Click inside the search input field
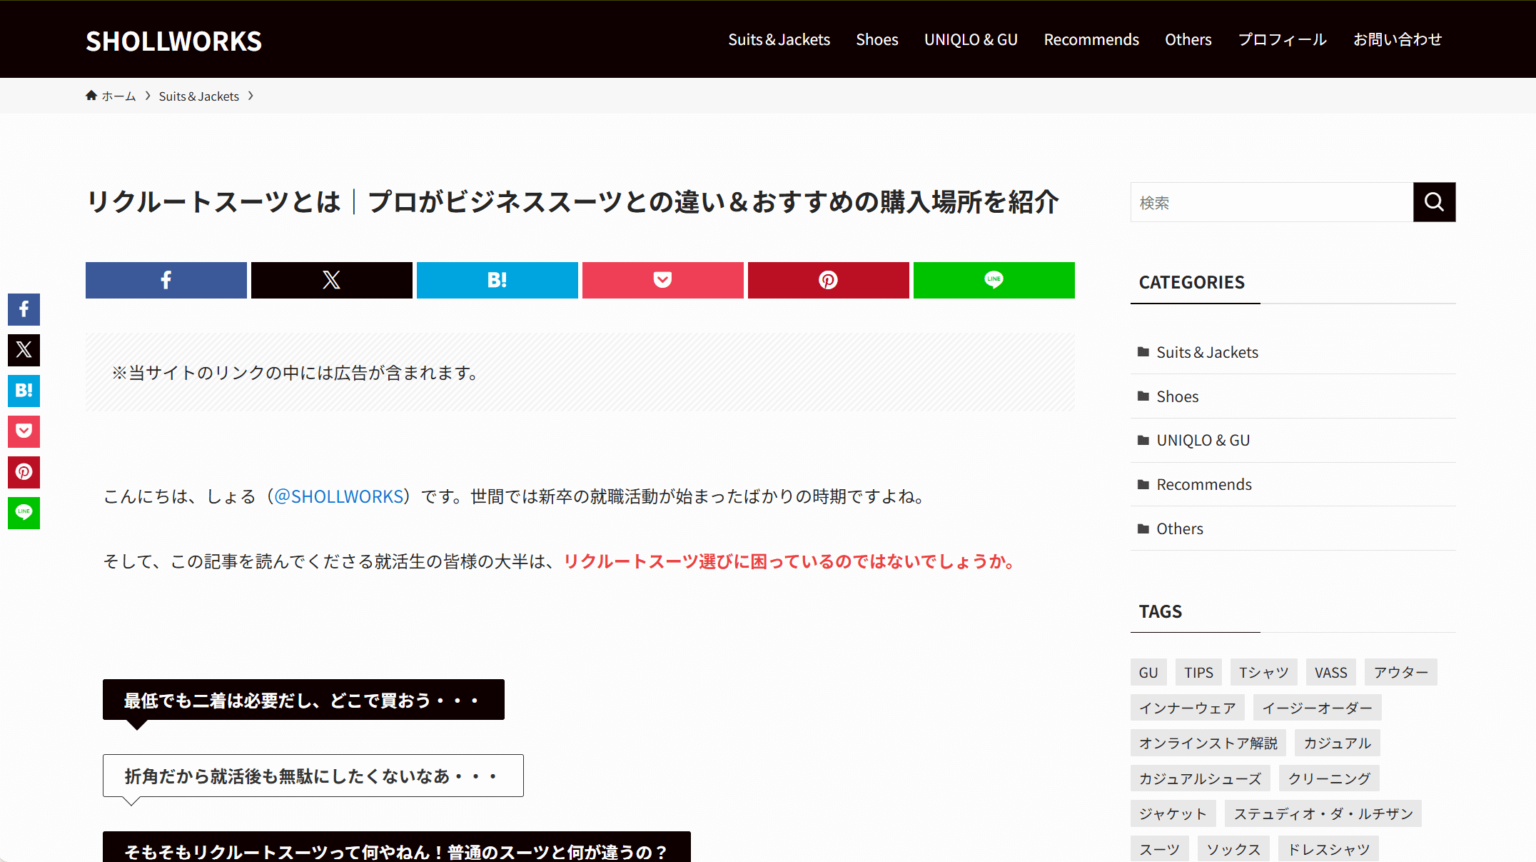Image resolution: width=1536 pixels, height=862 pixels. [1270, 201]
